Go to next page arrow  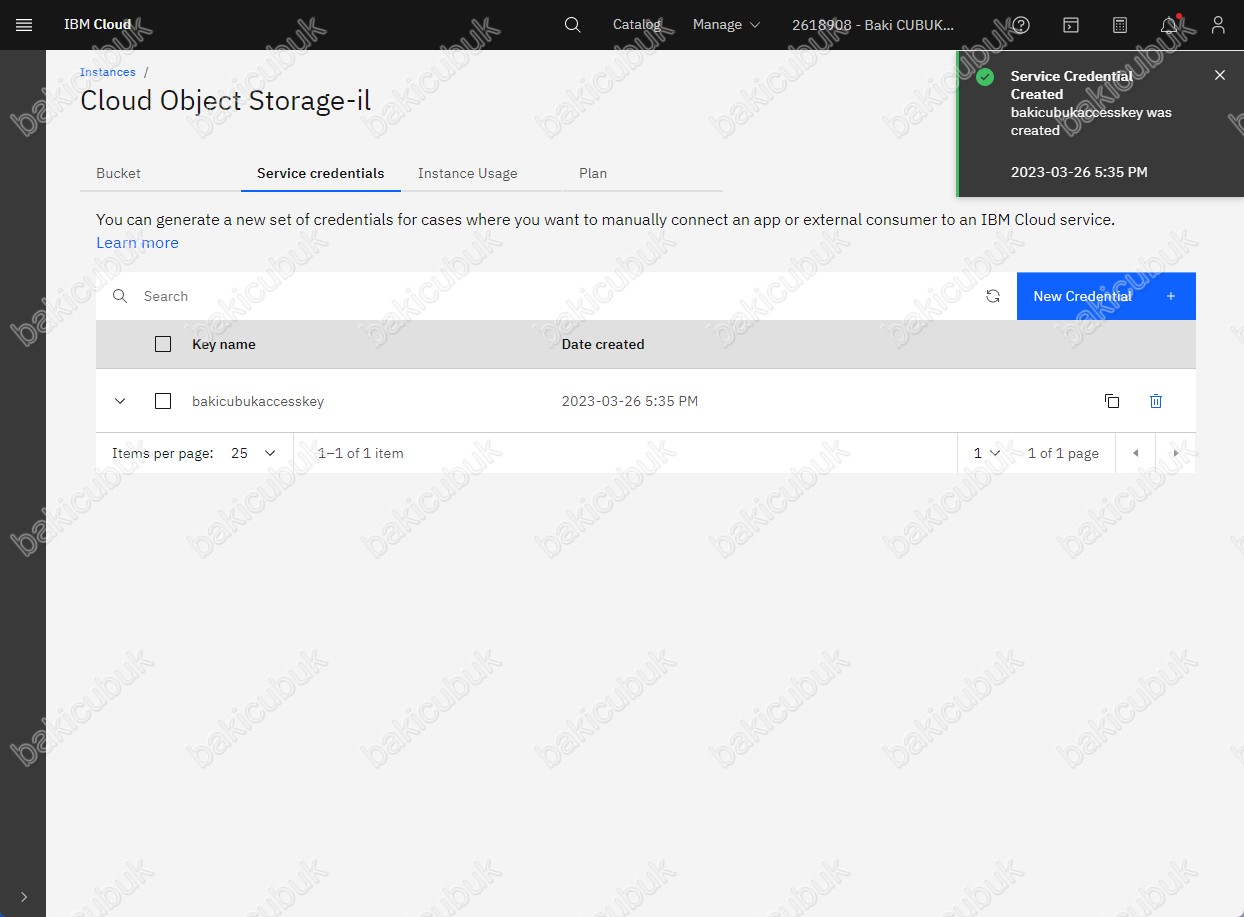pyautogui.click(x=1176, y=453)
